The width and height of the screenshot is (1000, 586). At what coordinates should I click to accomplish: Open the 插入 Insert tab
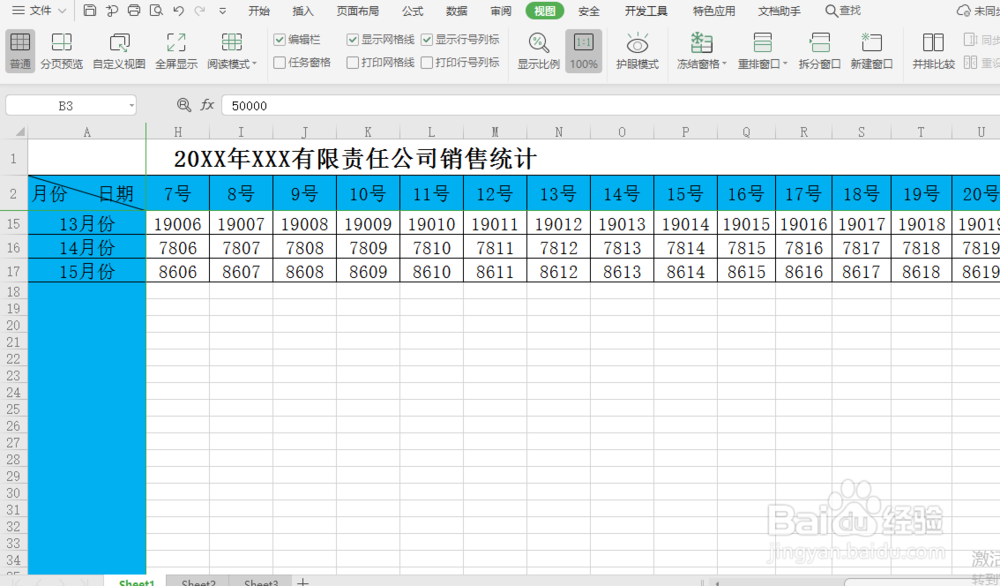[303, 11]
